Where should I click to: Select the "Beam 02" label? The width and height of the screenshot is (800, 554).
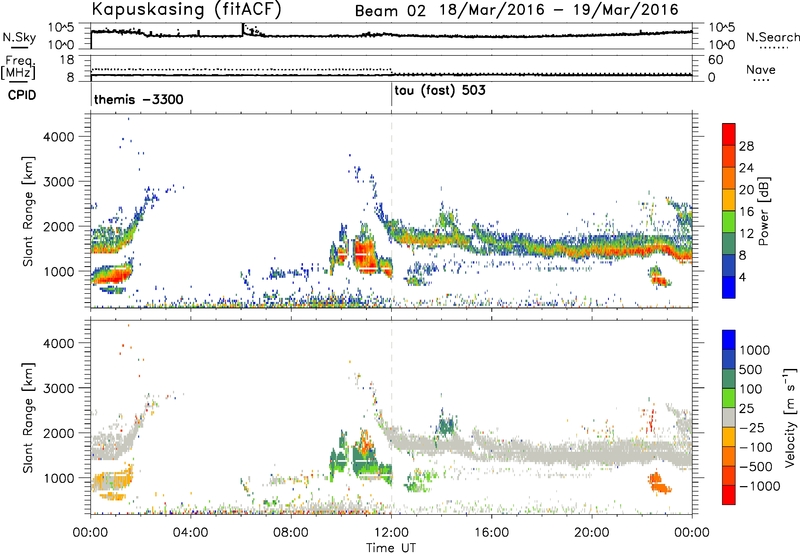390,11
